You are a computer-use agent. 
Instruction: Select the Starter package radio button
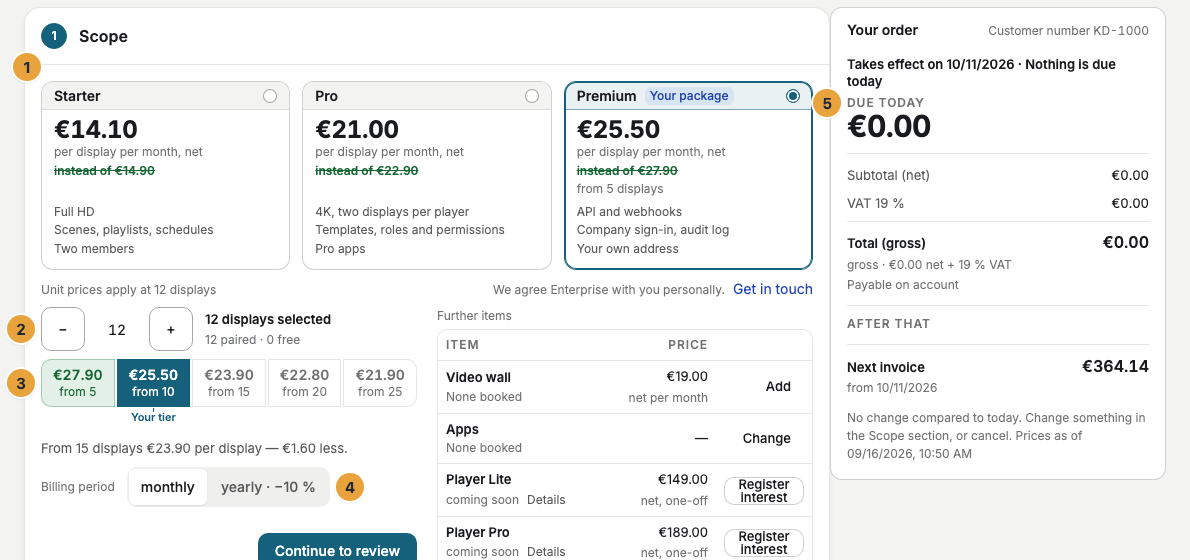(x=269, y=96)
